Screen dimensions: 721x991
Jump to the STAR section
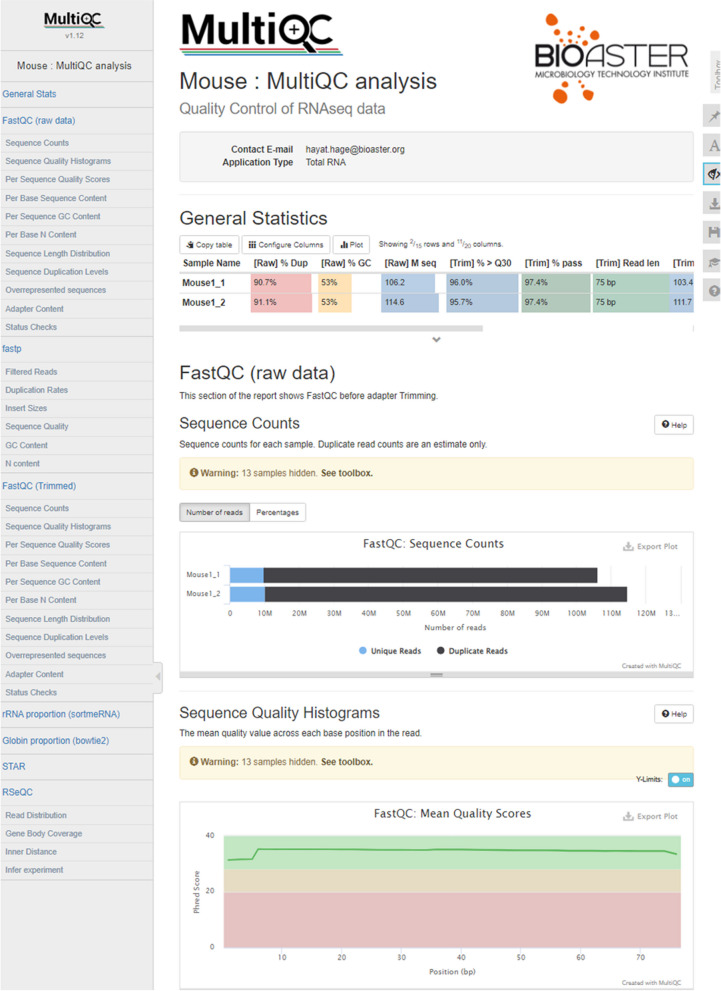[x=14, y=767]
